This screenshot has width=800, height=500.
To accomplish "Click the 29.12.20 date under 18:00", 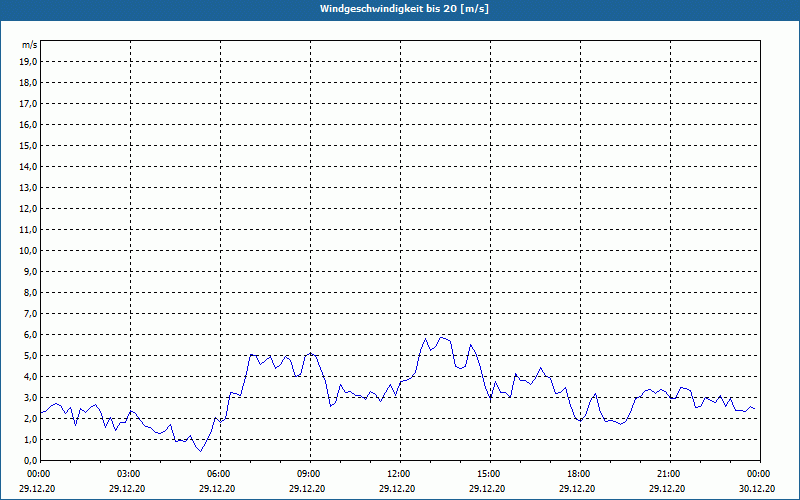I will (577, 488).
